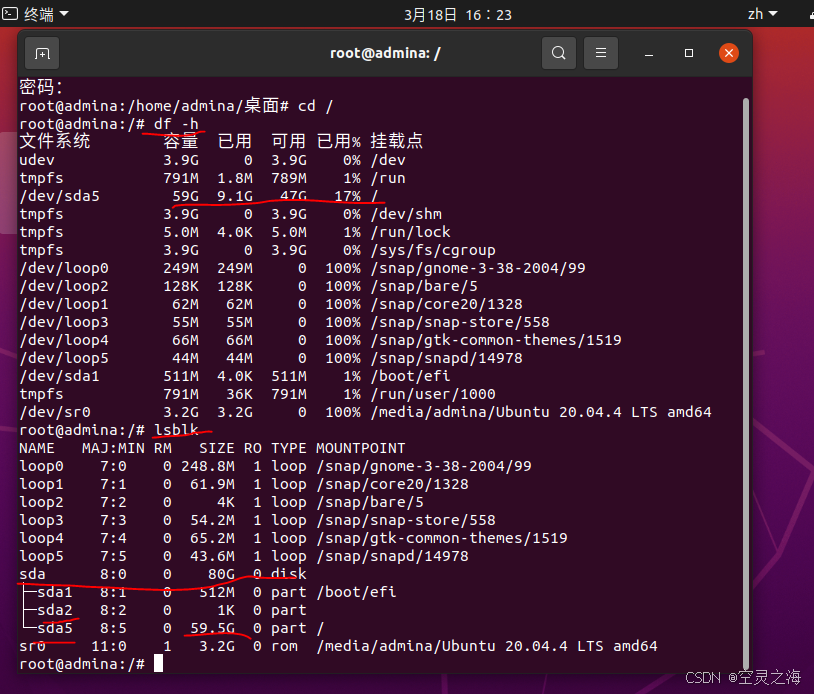Open the 终端 application menu
Image resolution: width=814 pixels, height=694 pixels.
(45, 14)
